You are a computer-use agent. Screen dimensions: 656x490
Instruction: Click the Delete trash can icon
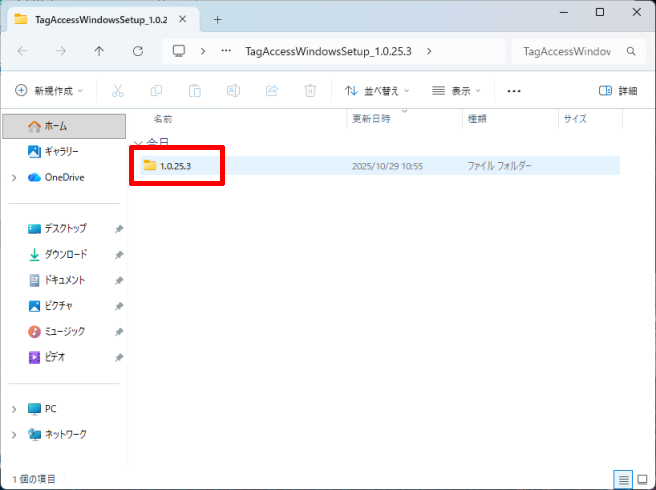(310, 90)
